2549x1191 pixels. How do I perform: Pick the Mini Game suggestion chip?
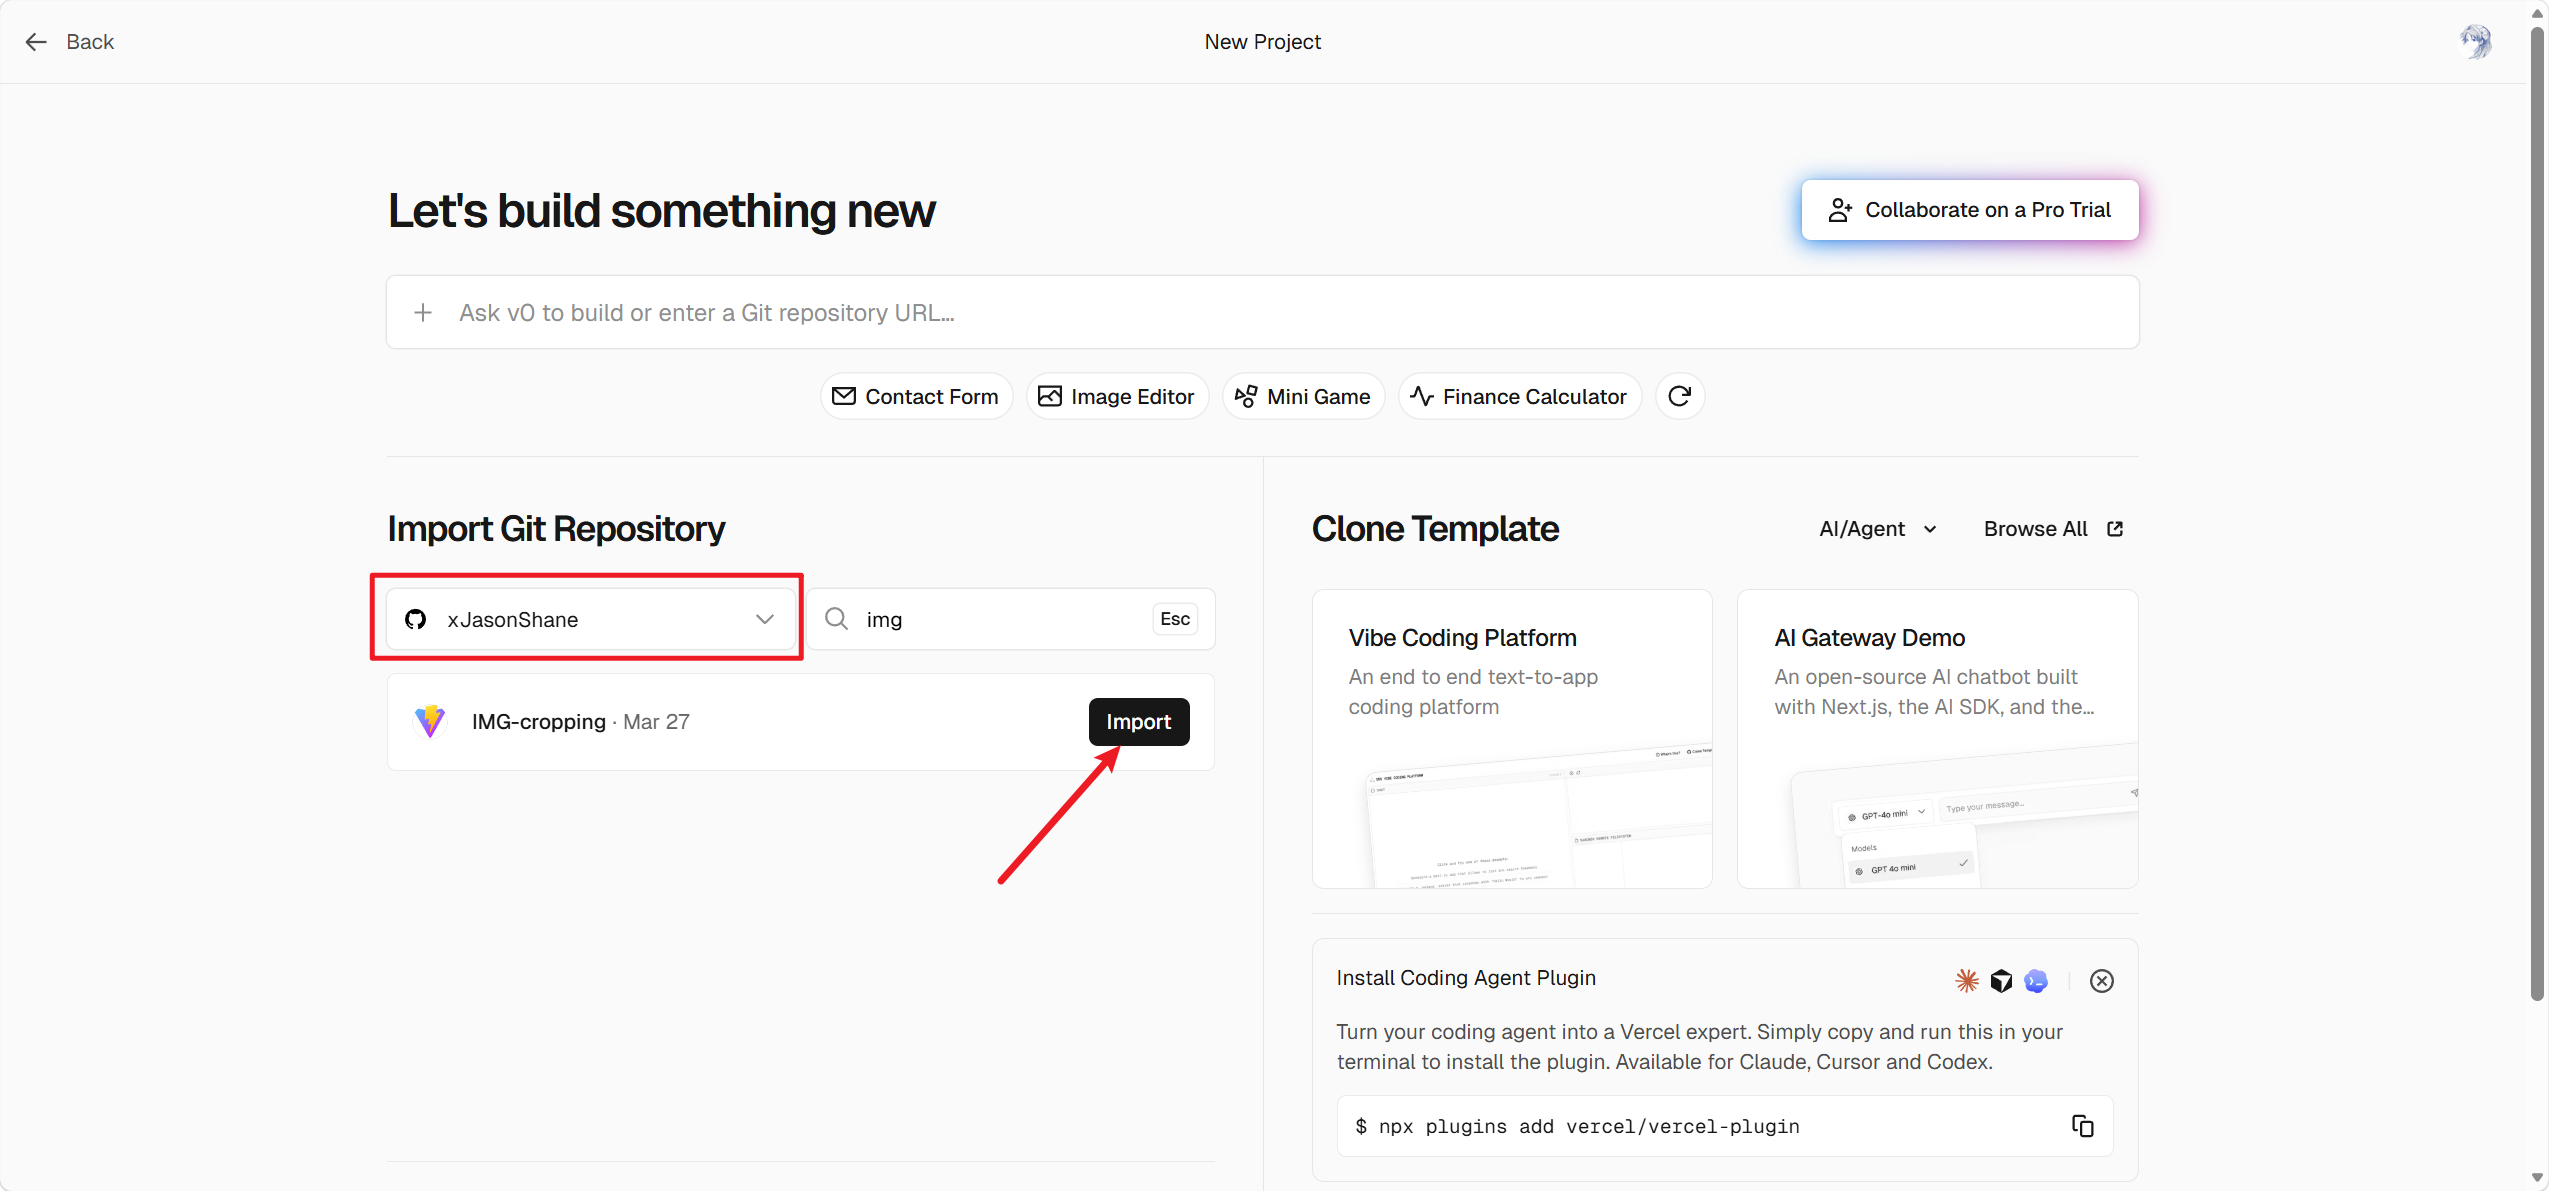(1302, 397)
